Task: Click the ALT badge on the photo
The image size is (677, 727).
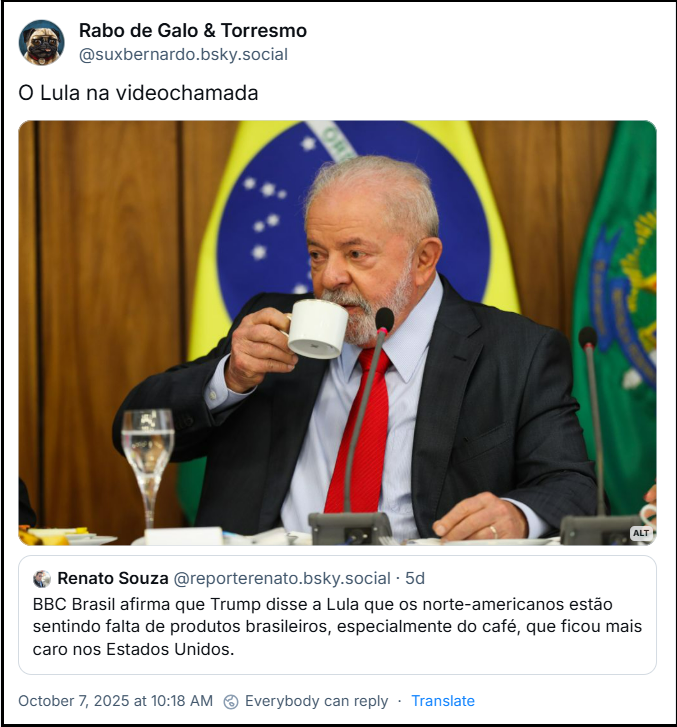Action: [641, 533]
